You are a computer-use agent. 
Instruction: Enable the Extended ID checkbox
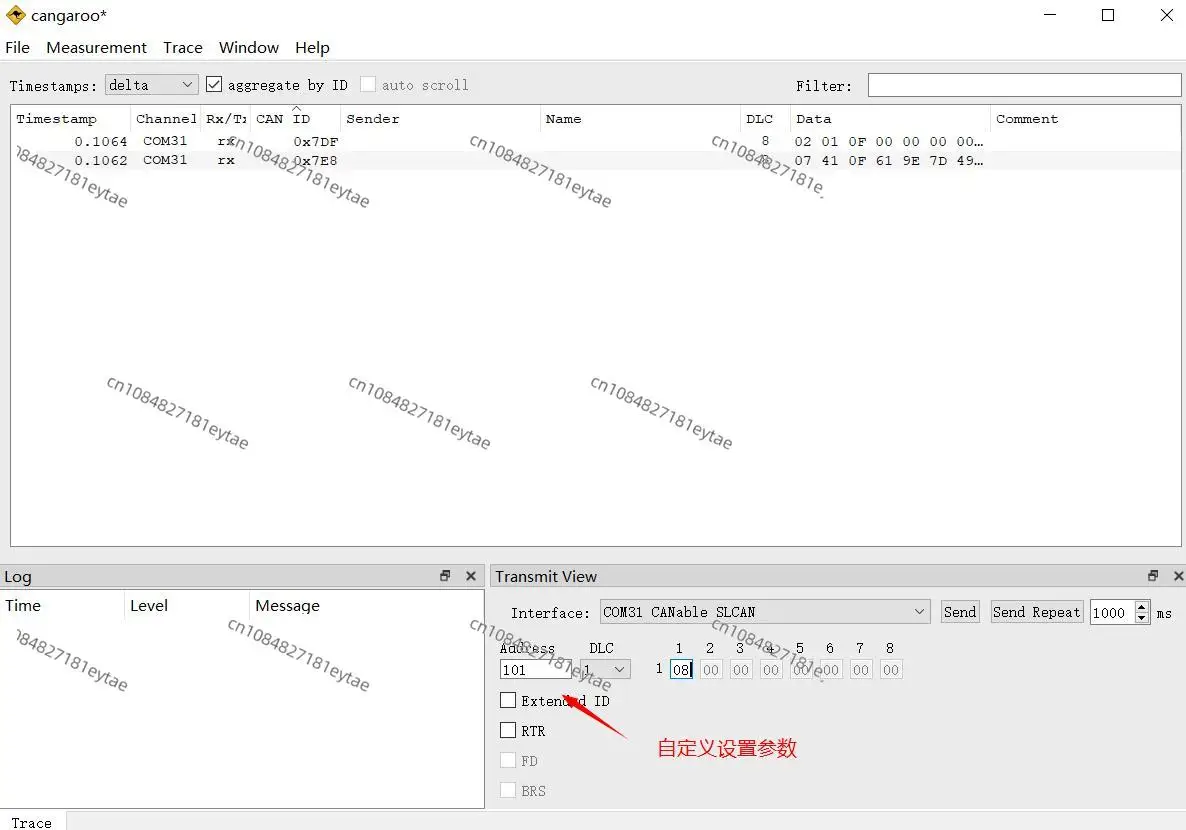(x=508, y=701)
